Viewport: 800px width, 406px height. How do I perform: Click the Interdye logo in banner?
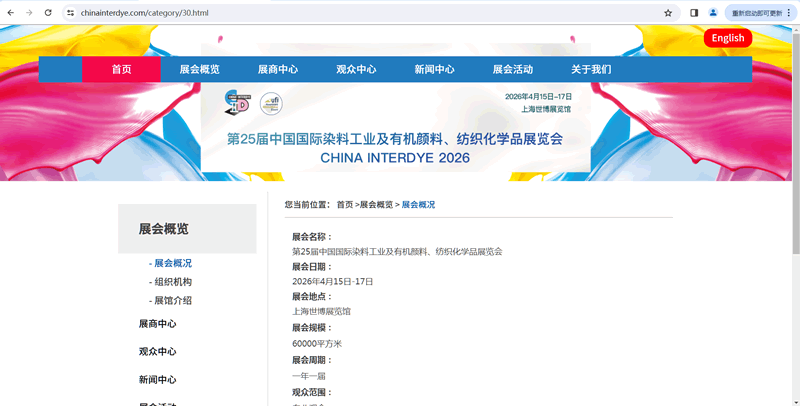point(237,103)
